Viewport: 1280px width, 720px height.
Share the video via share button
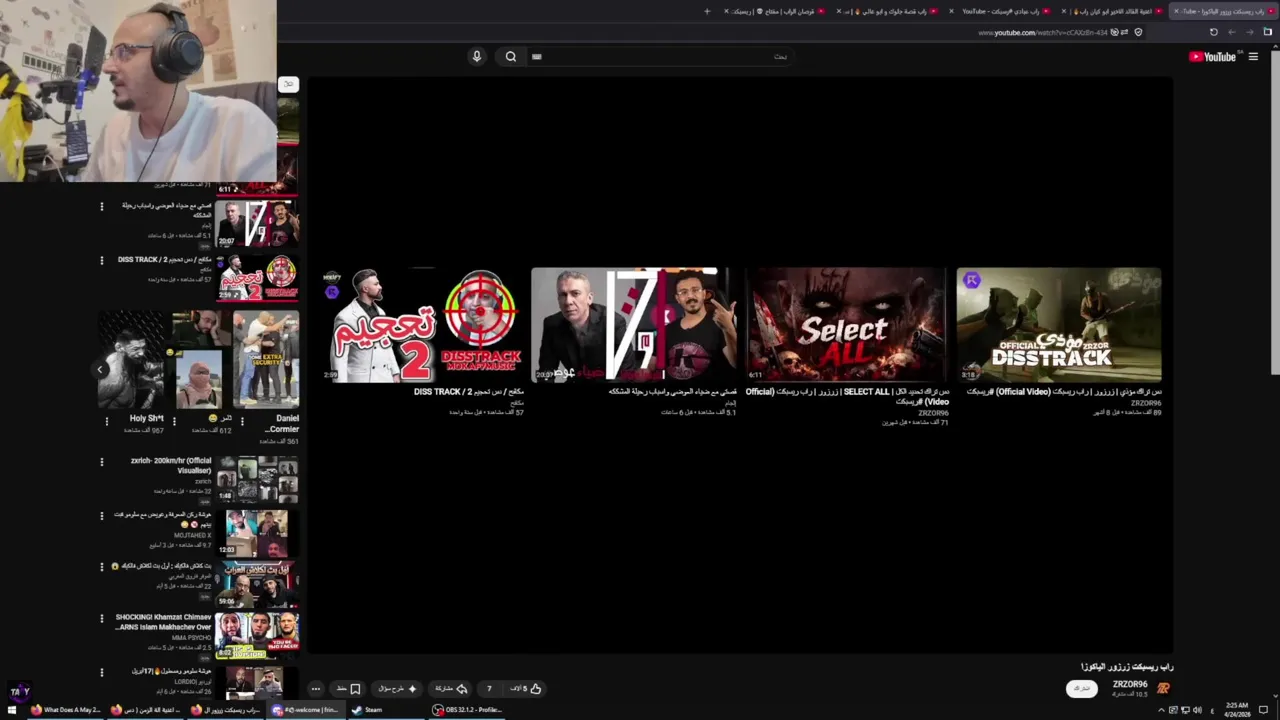point(451,688)
